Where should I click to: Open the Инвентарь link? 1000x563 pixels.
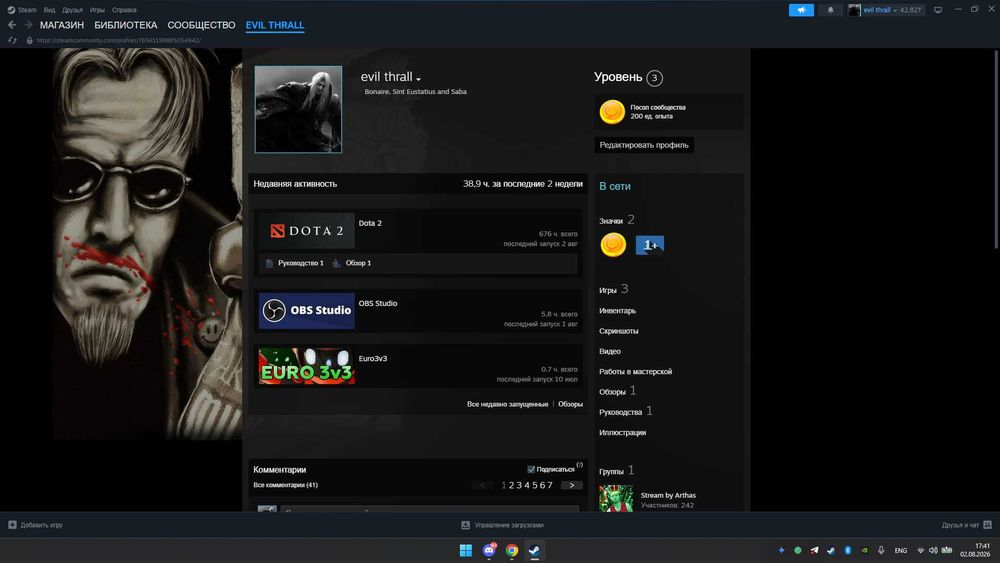tap(617, 311)
